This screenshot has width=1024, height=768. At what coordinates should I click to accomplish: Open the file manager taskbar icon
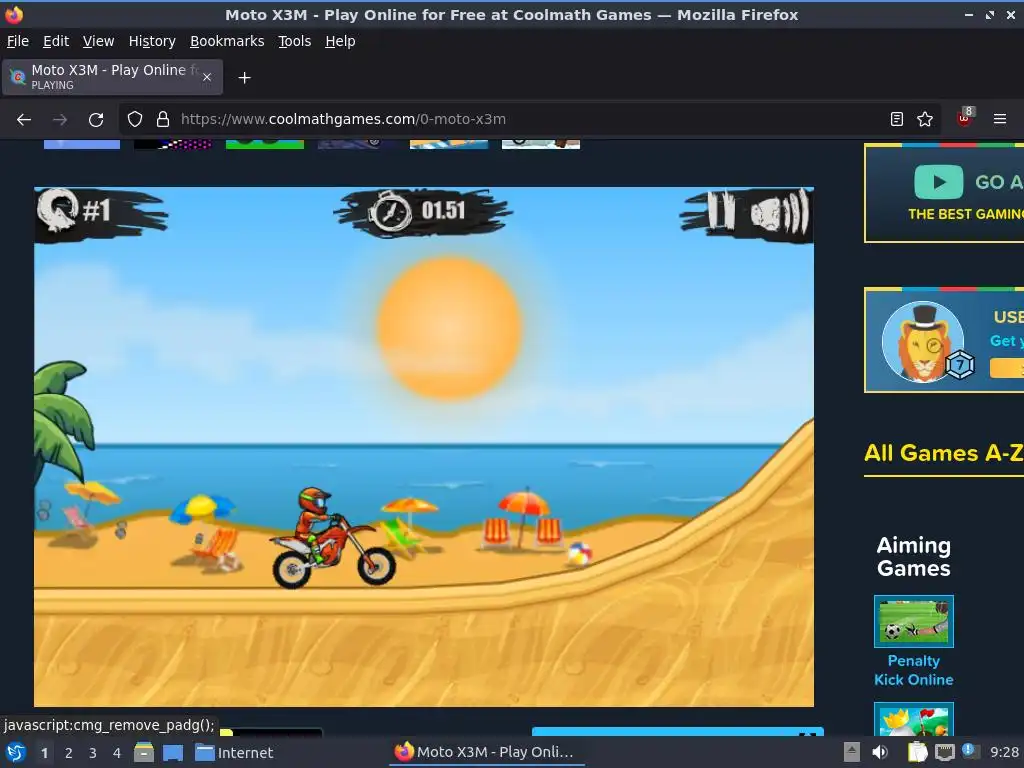coord(144,753)
